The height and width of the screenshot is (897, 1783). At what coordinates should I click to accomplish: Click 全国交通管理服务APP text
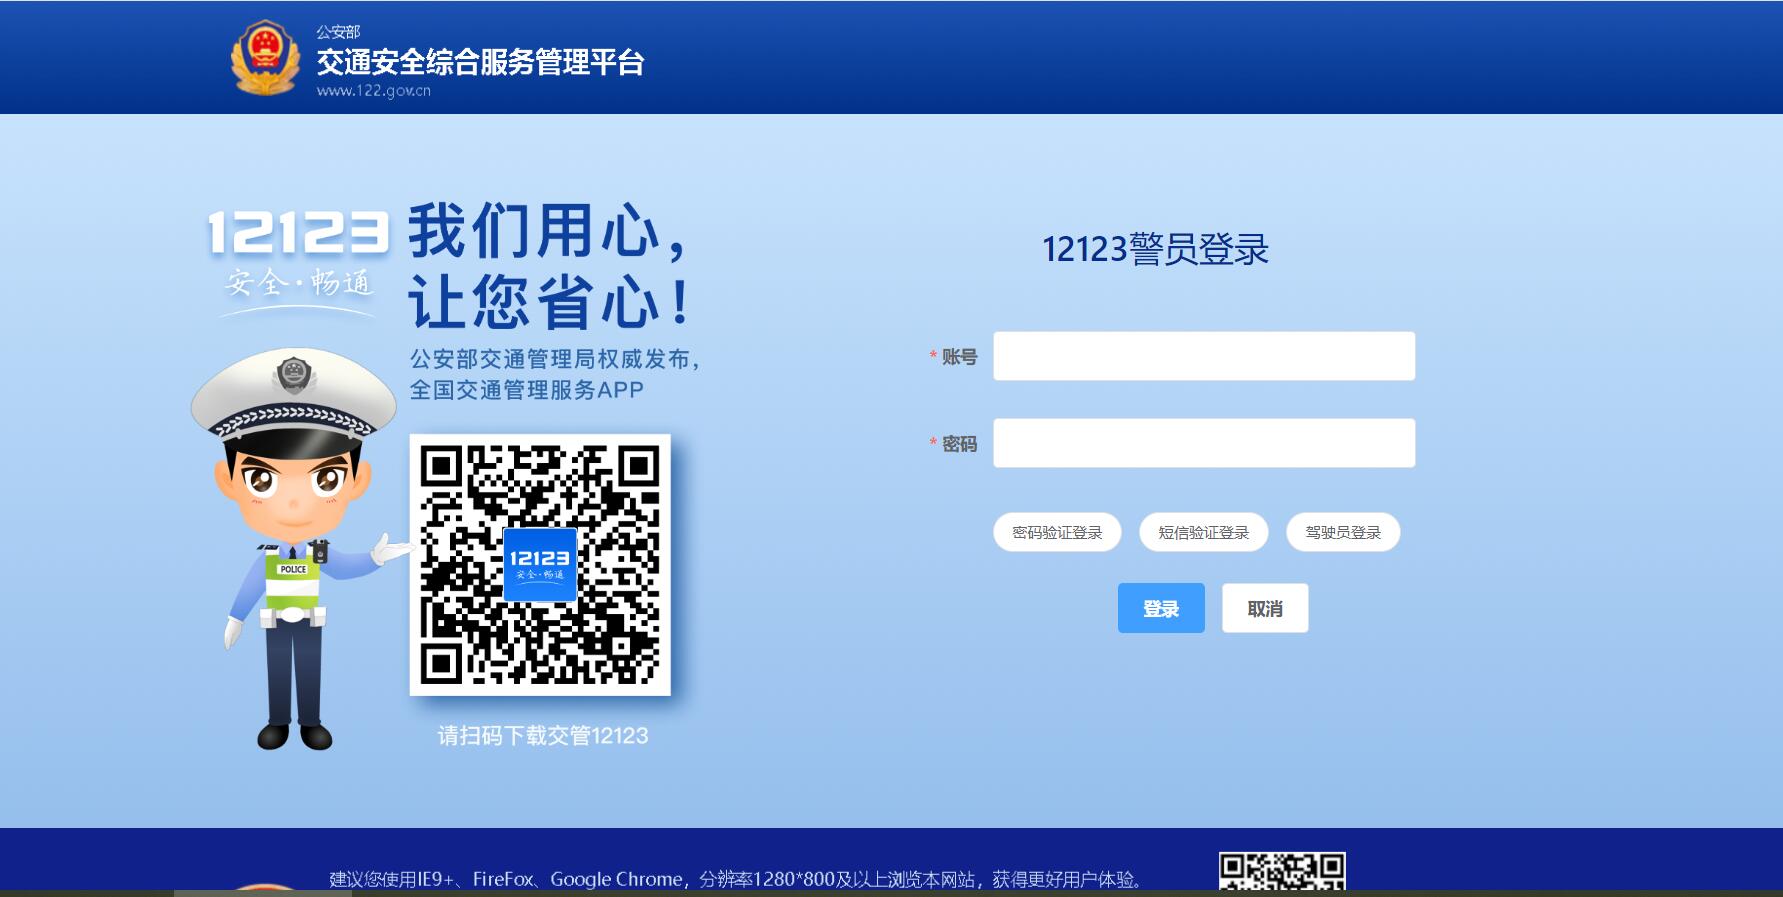527,390
